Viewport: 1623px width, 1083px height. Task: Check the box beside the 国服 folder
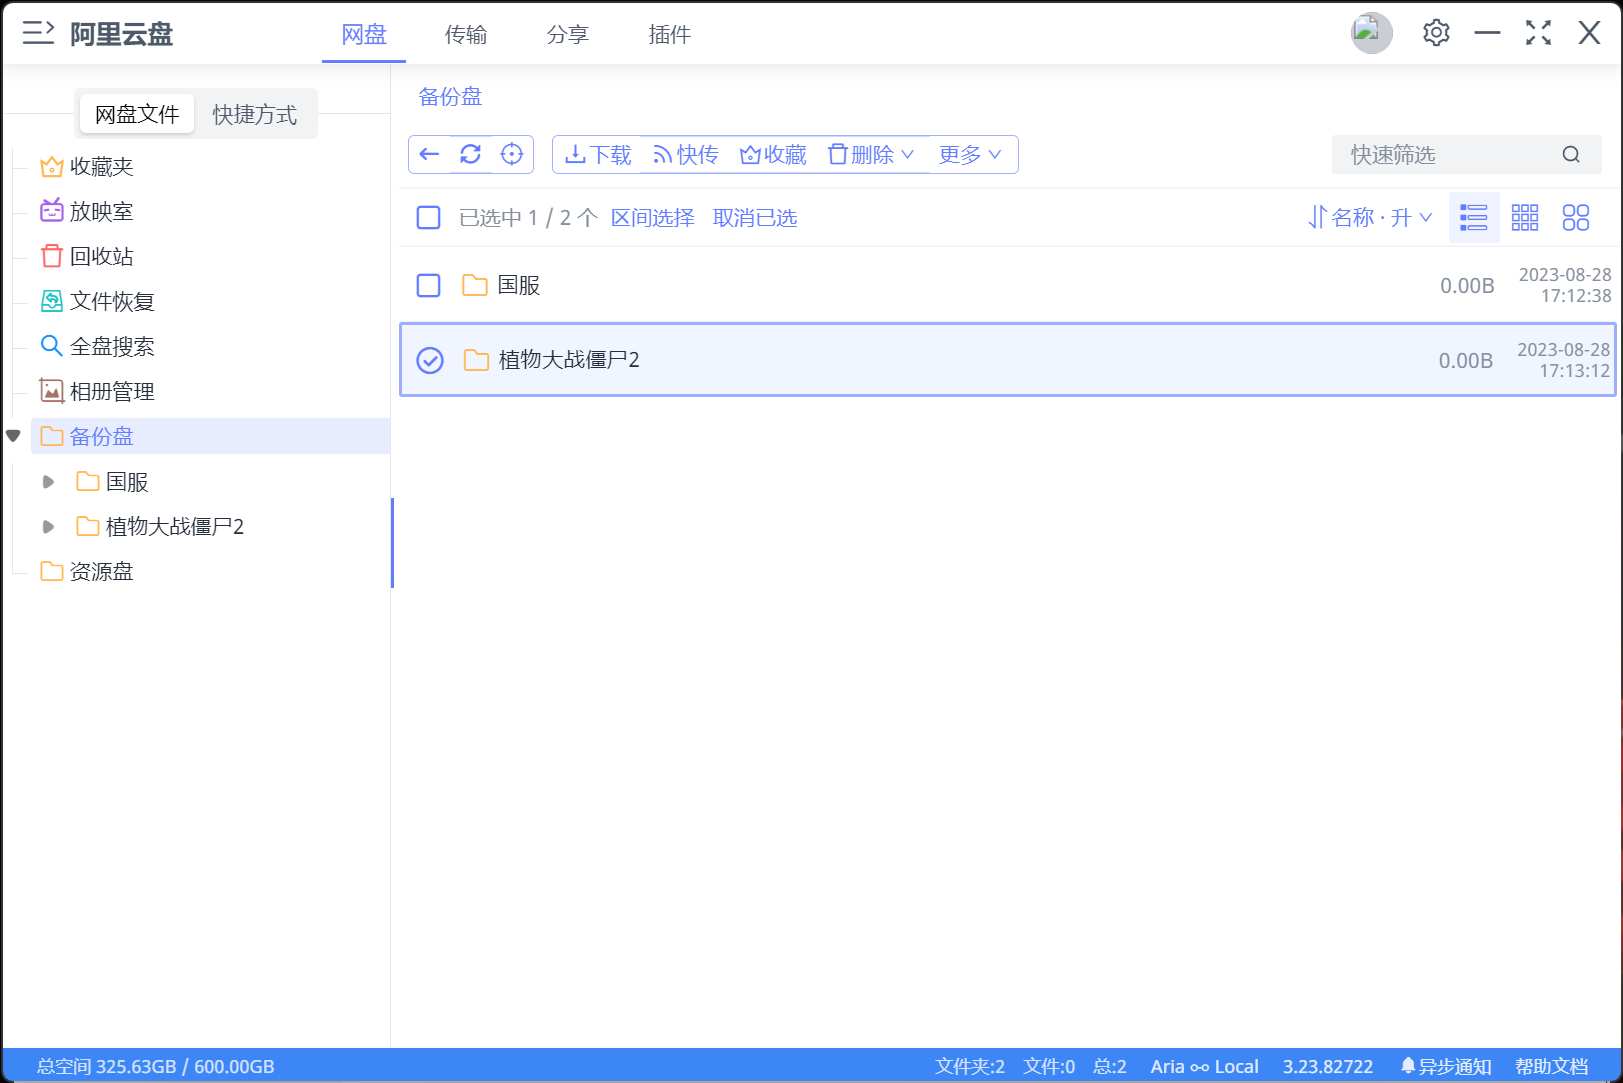(x=428, y=286)
